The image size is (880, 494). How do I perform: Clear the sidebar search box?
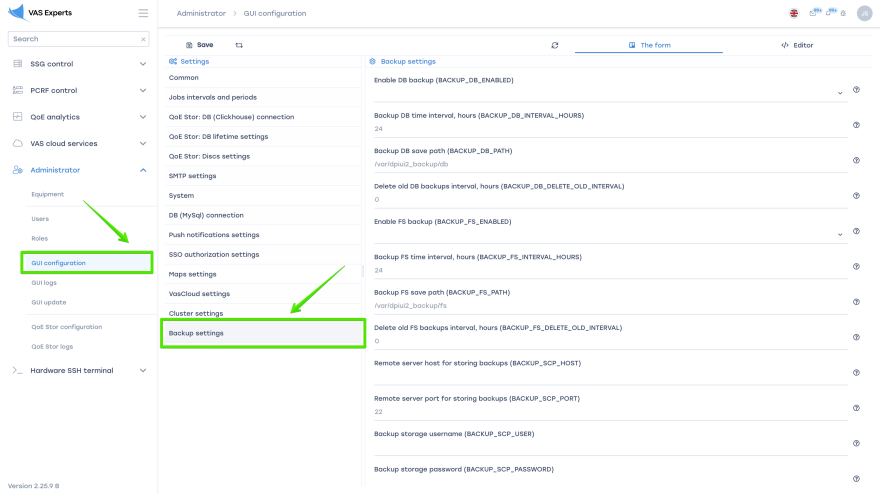coord(143,39)
